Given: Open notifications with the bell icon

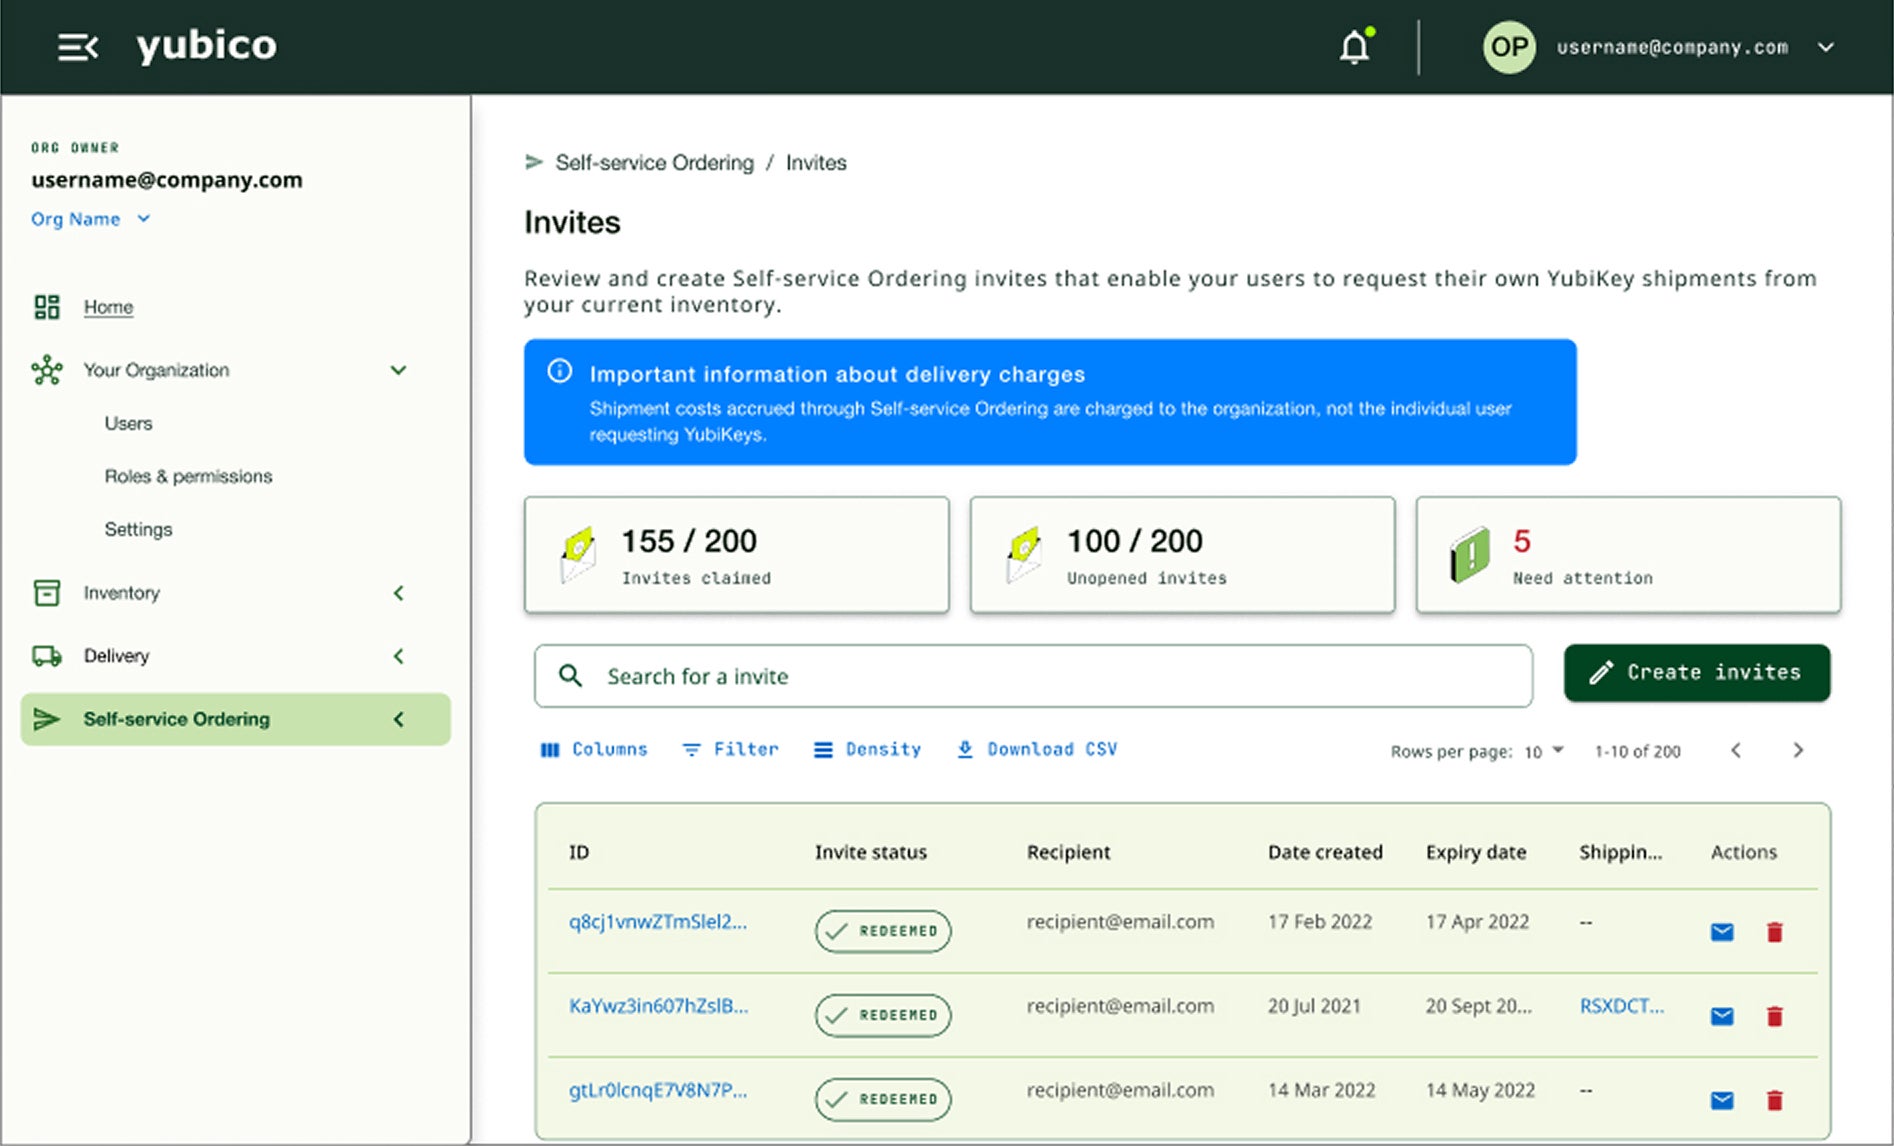Looking at the screenshot, I should tap(1354, 47).
